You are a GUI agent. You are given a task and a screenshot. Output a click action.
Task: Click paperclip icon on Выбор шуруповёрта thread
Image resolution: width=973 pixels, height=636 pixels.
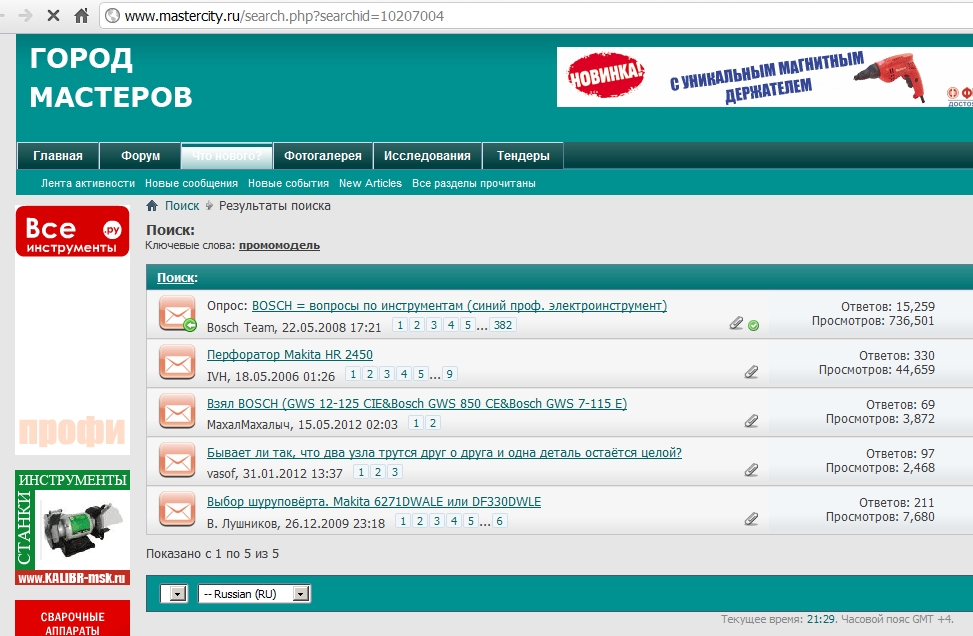coord(751,519)
